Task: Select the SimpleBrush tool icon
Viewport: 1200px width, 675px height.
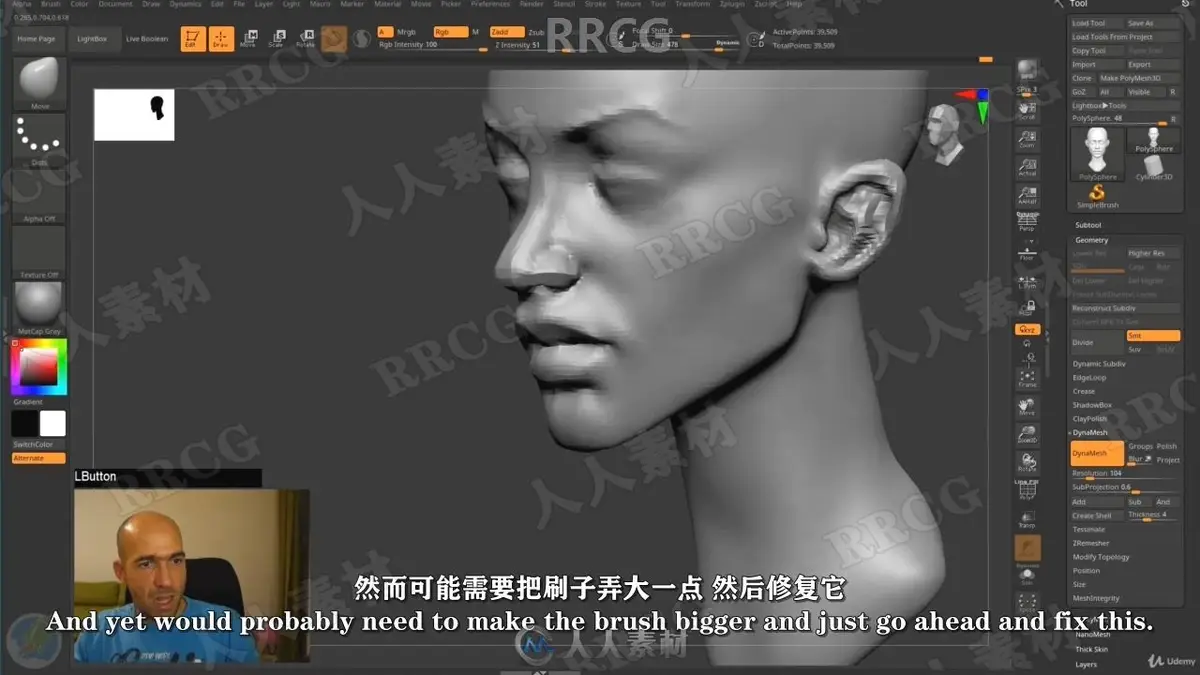Action: [x=1097, y=194]
